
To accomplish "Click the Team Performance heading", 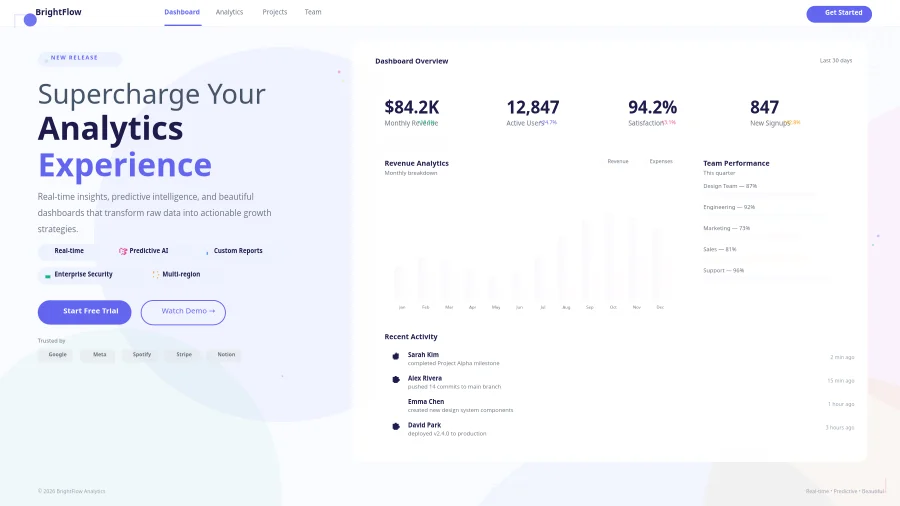I will coord(736,164).
